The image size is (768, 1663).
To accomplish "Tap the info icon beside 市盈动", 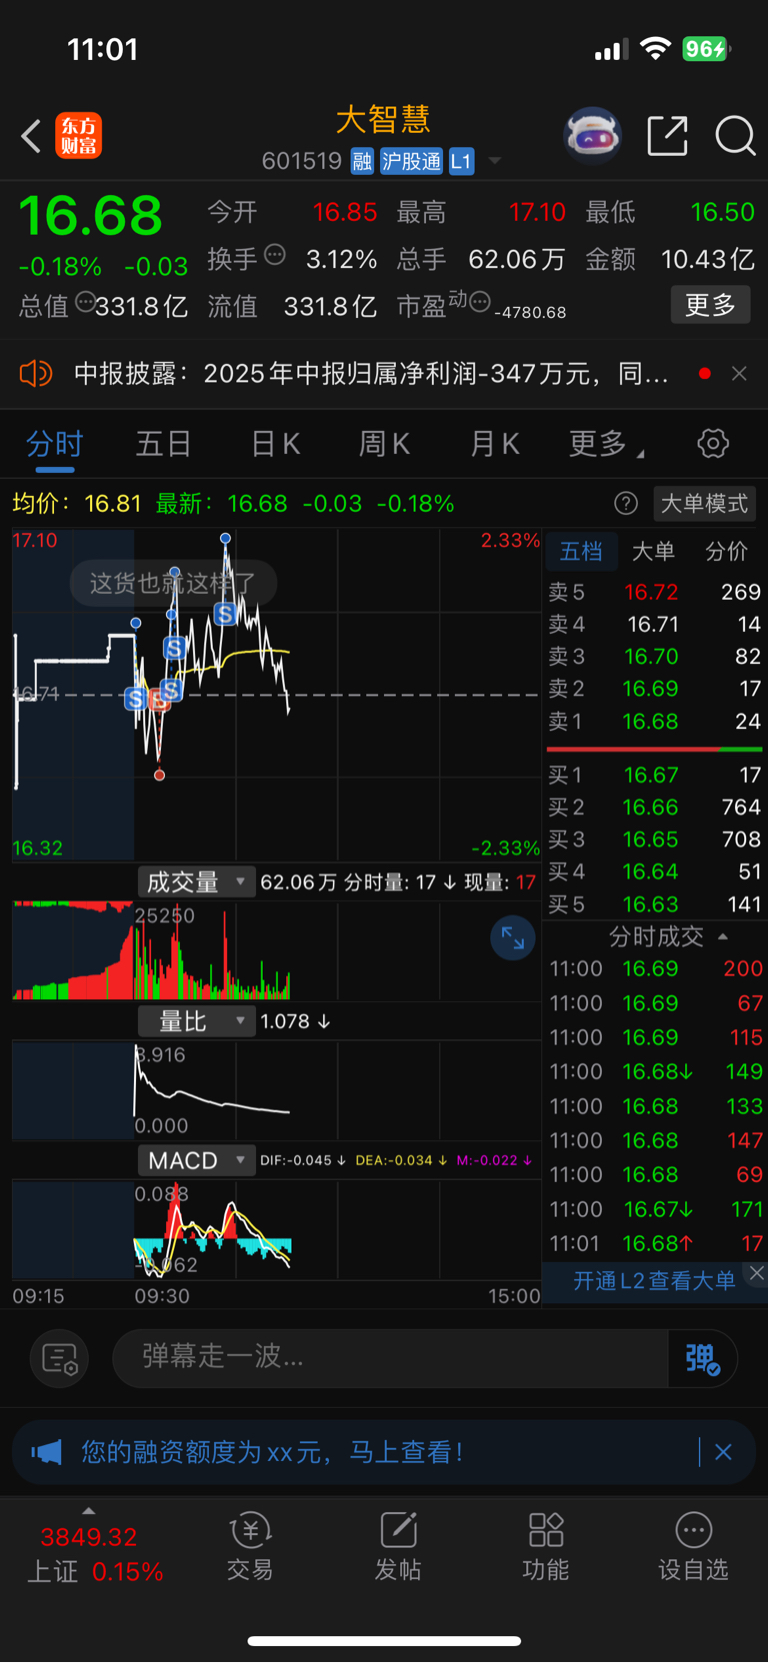I will tap(479, 301).
